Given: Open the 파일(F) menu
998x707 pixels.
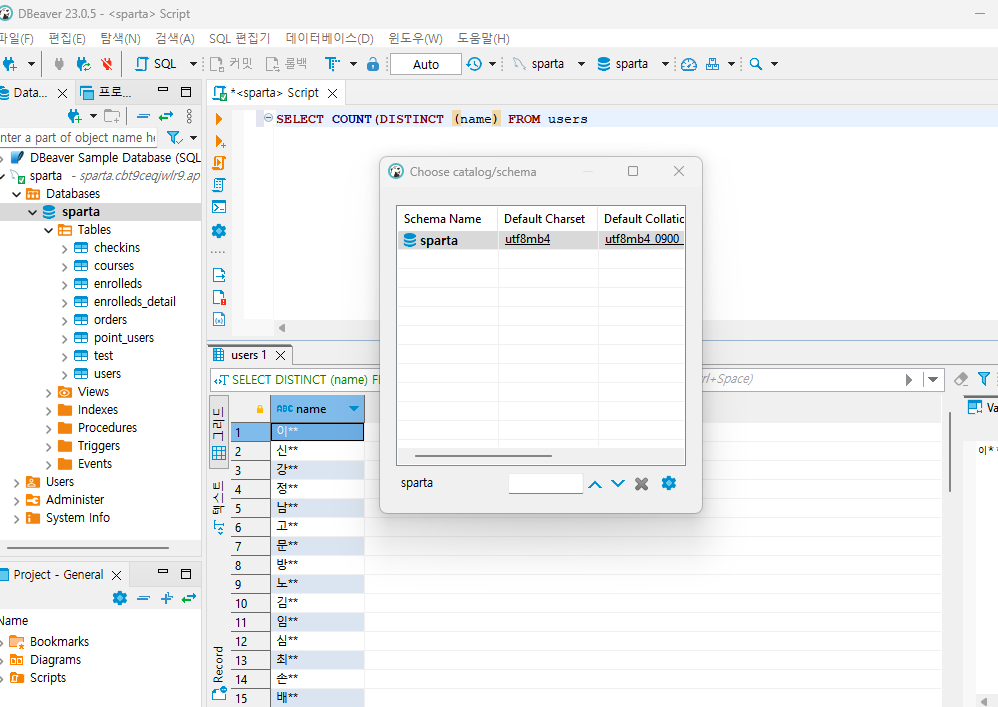Looking at the screenshot, I should point(17,38).
